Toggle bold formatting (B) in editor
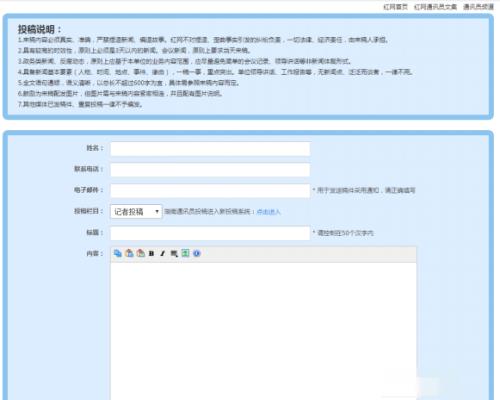The image size is (500, 400). click(x=151, y=254)
